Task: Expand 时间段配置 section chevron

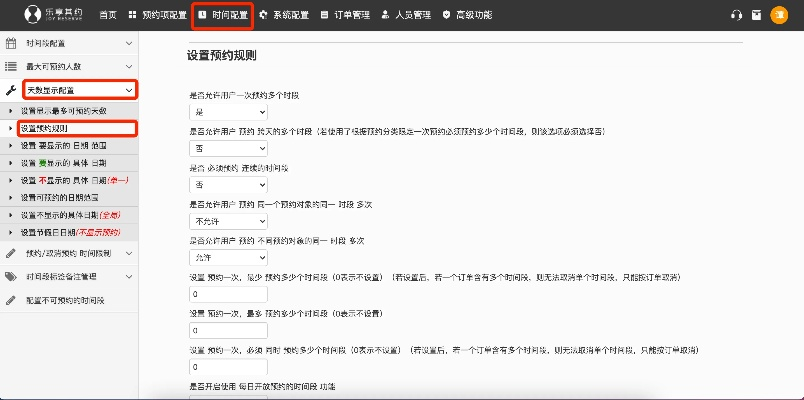Action: point(129,44)
